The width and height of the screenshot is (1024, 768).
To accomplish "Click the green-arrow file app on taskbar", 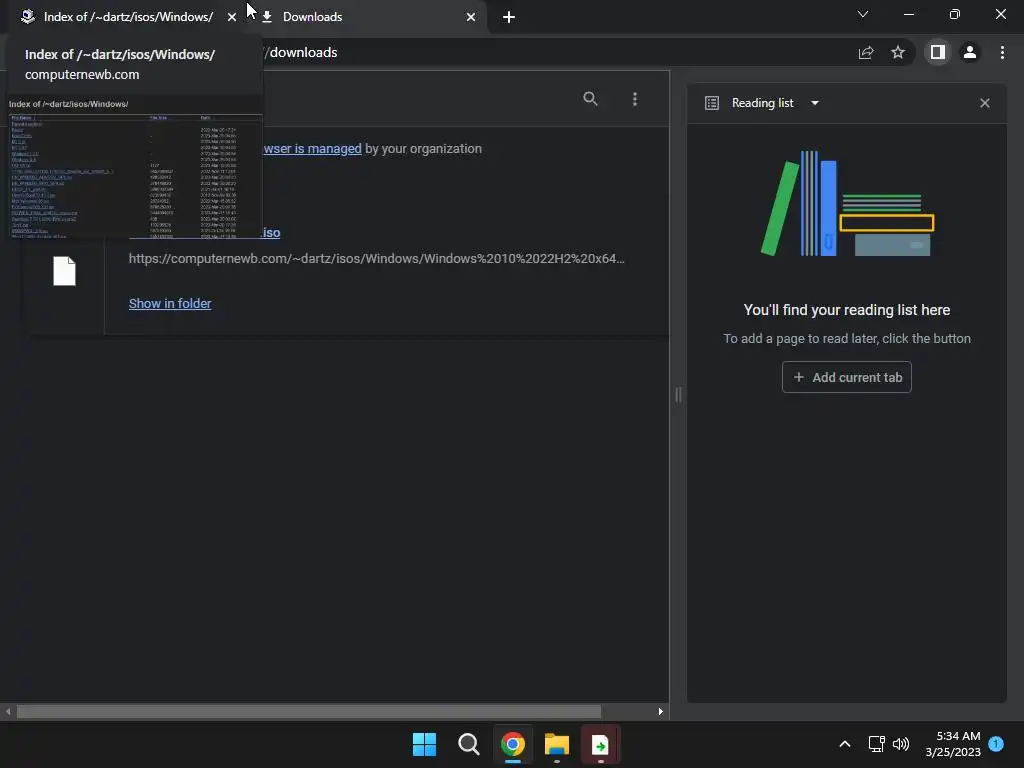I will (600, 744).
